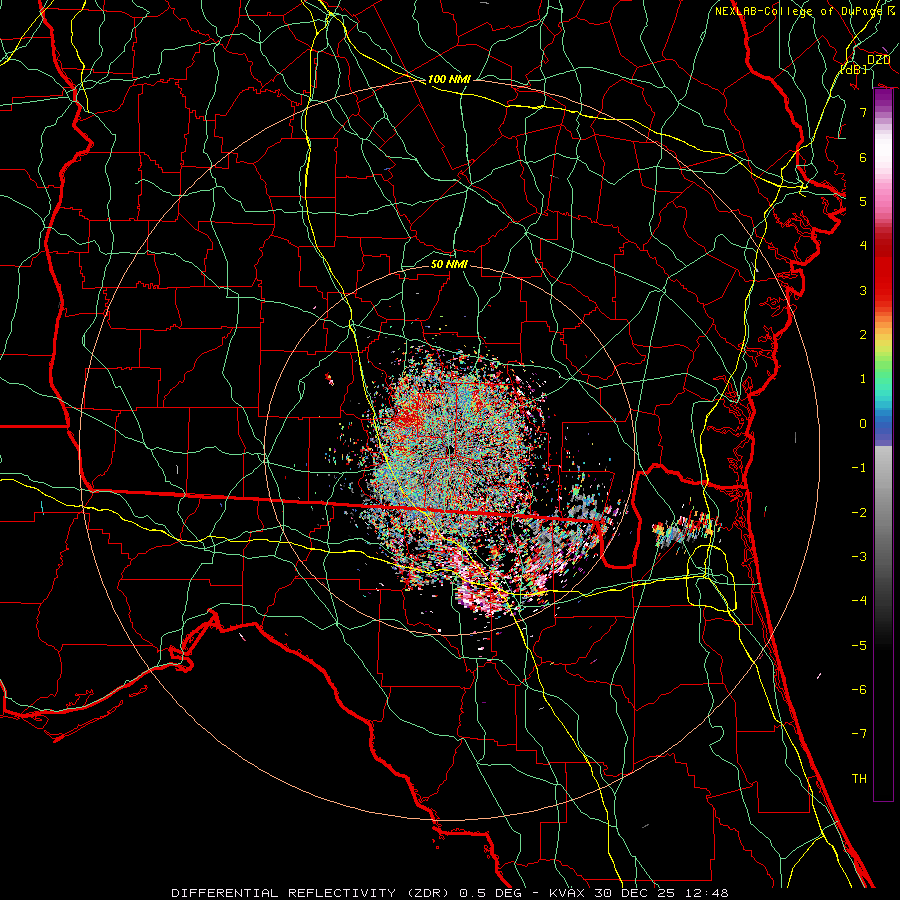This screenshot has width=900, height=900.
Task: Select the -6 value on the scale
Action: (859, 689)
